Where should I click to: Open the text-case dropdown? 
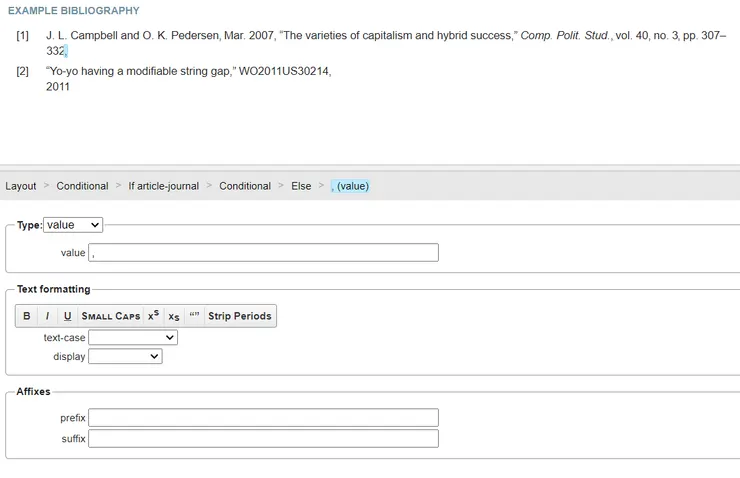pos(133,338)
